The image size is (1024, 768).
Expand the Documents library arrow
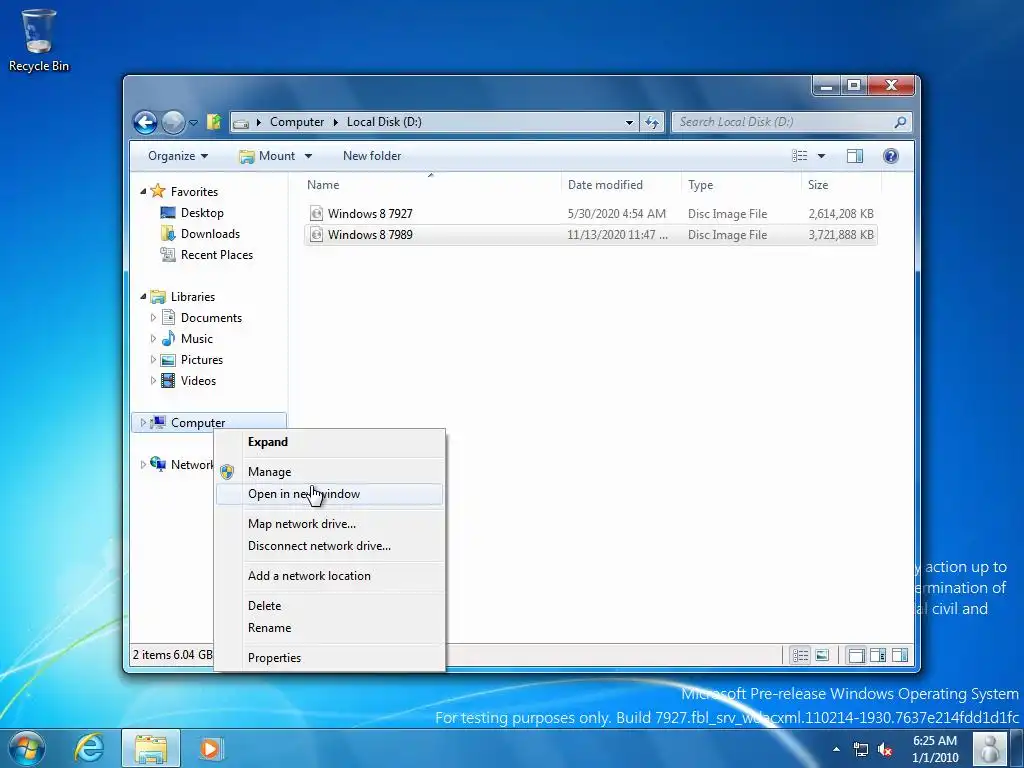tap(153, 317)
